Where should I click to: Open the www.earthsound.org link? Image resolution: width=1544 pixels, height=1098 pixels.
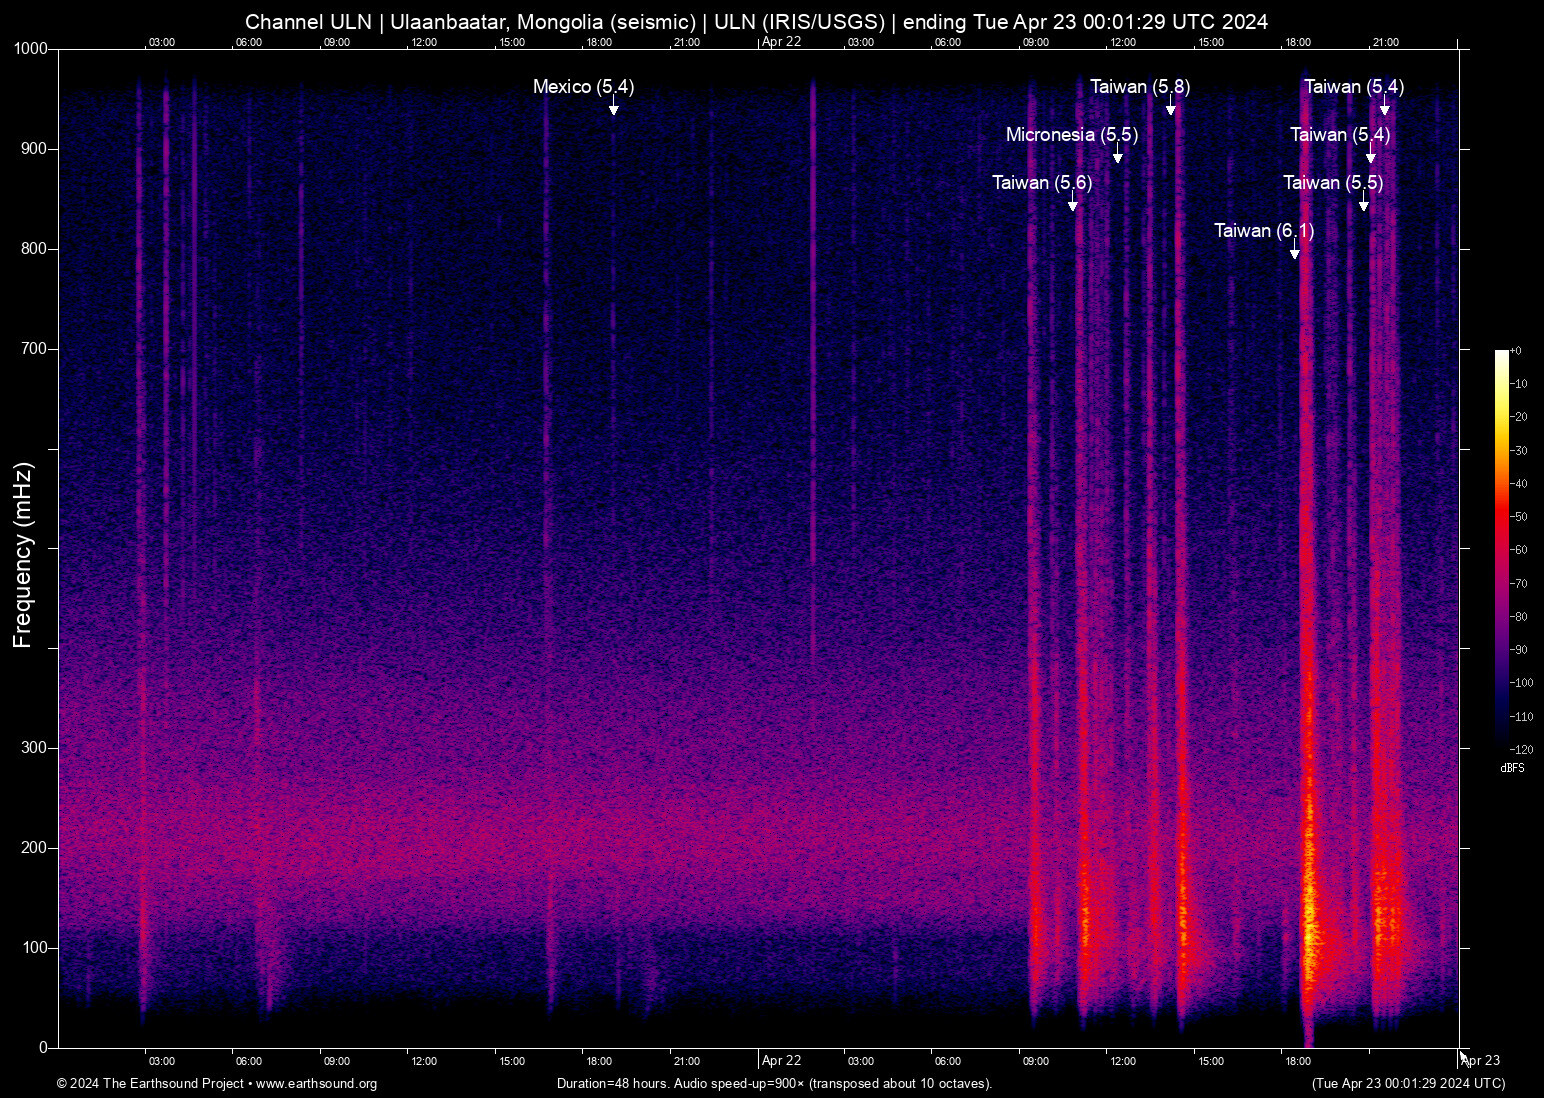point(316,1084)
